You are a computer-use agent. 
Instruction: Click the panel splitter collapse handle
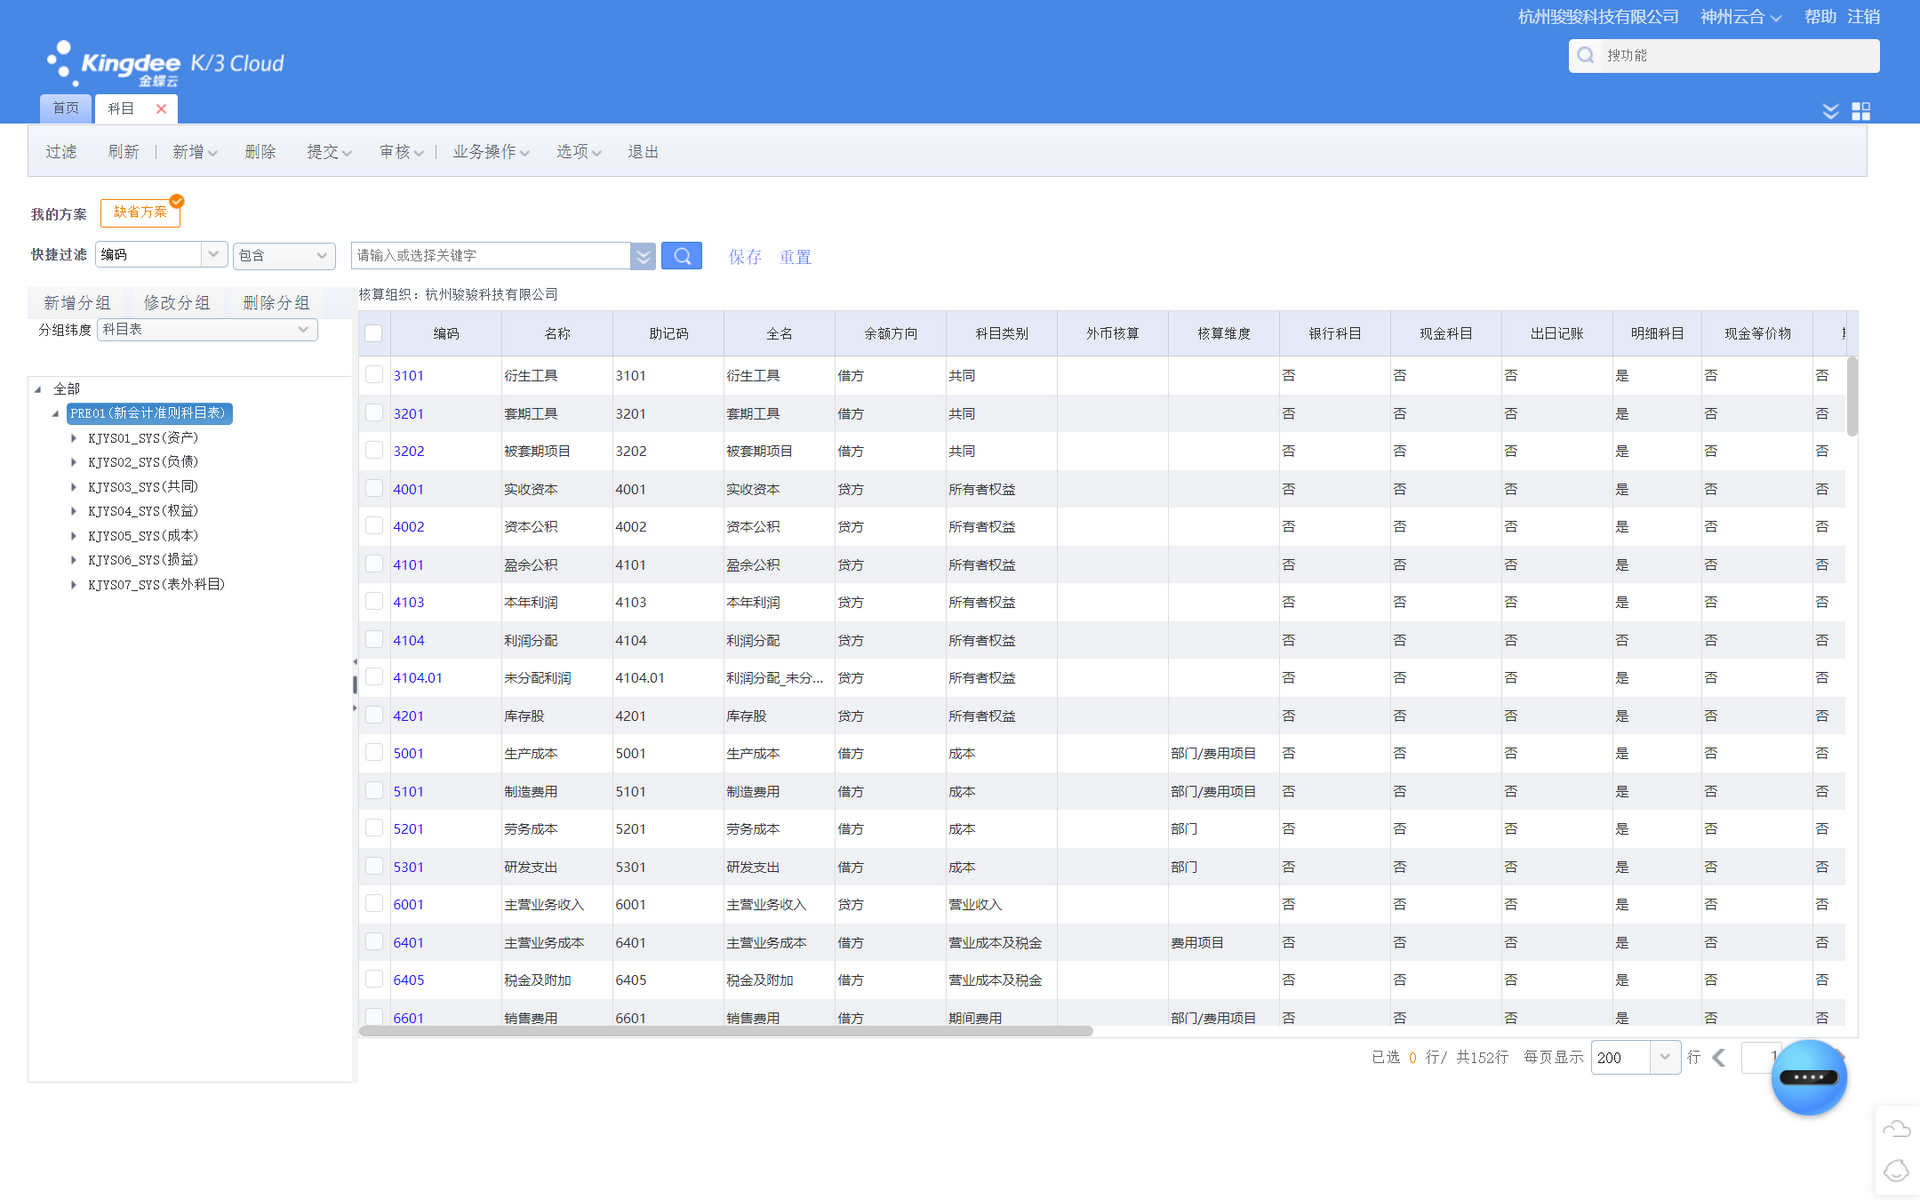click(354, 685)
